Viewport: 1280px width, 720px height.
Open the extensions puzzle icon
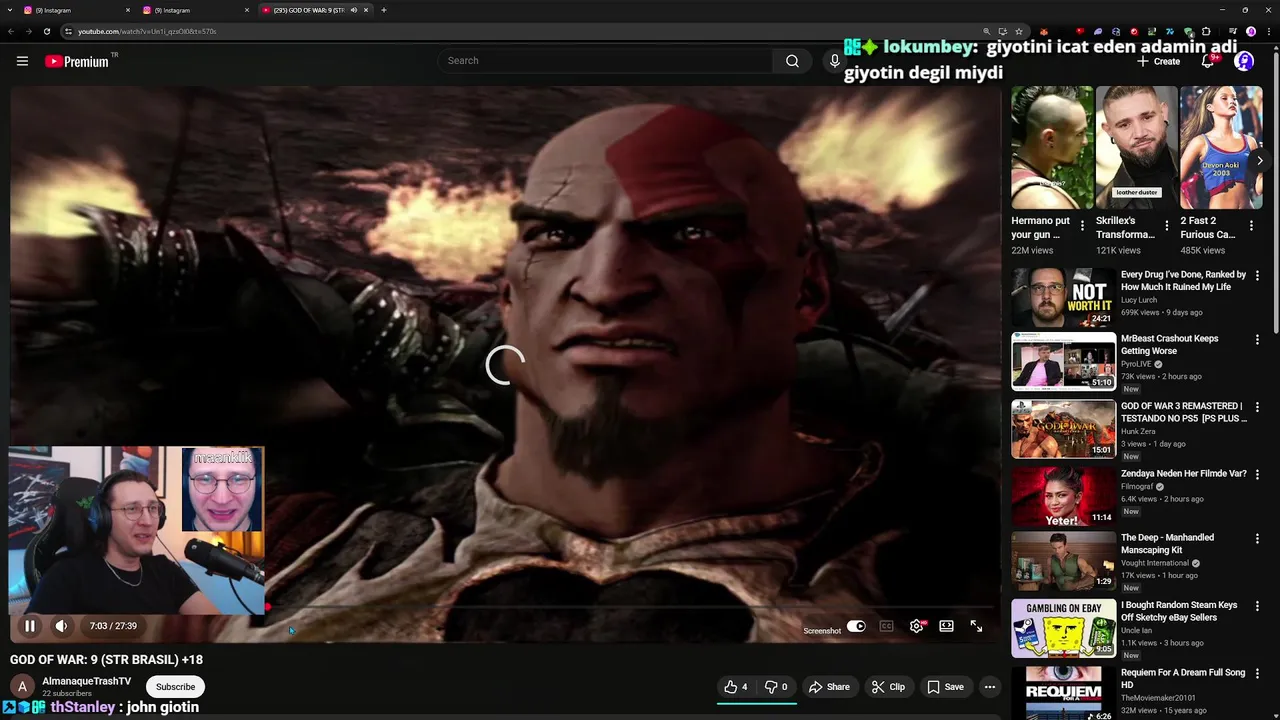click(1206, 31)
